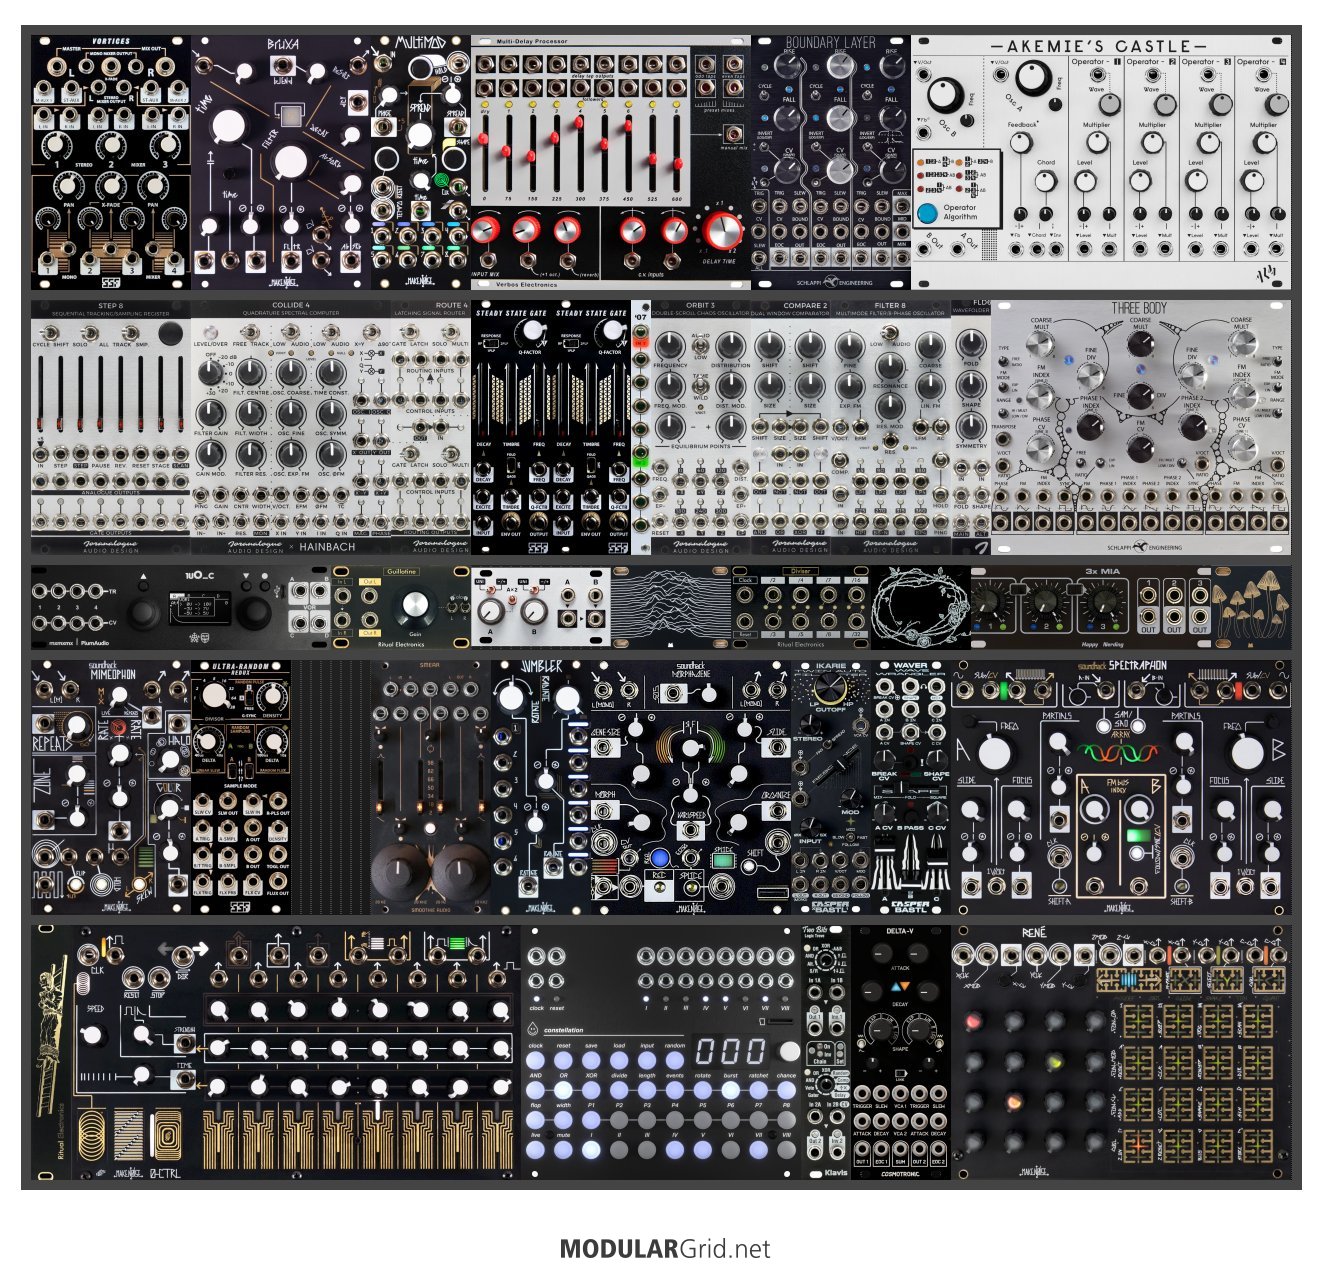This screenshot has height=1270, width=1332.
Task: Click the divide button on Constellation
Action: point(619,1090)
